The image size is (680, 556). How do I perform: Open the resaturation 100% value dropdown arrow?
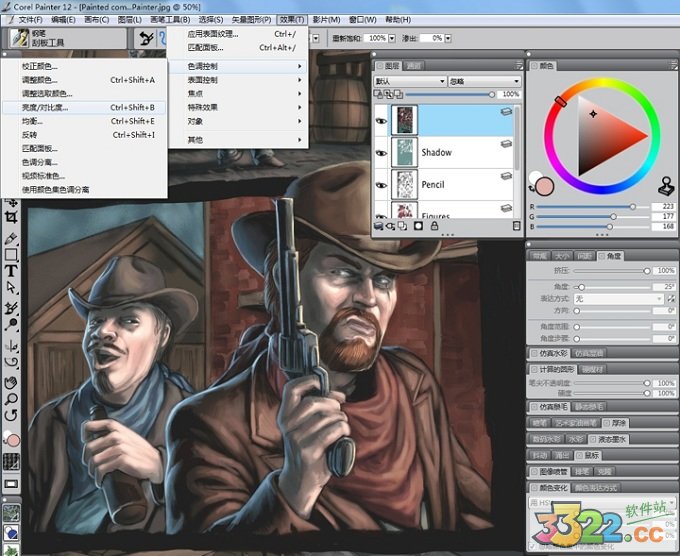click(392, 38)
